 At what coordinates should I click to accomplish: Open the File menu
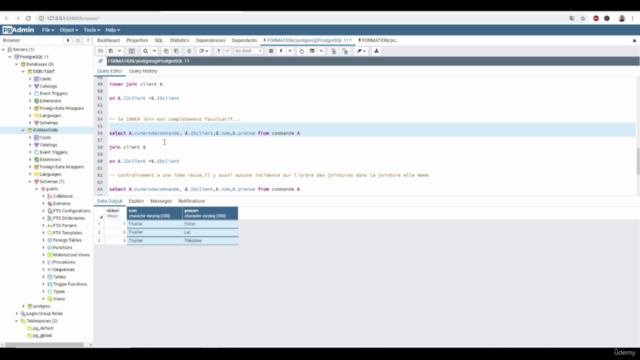coord(48,30)
